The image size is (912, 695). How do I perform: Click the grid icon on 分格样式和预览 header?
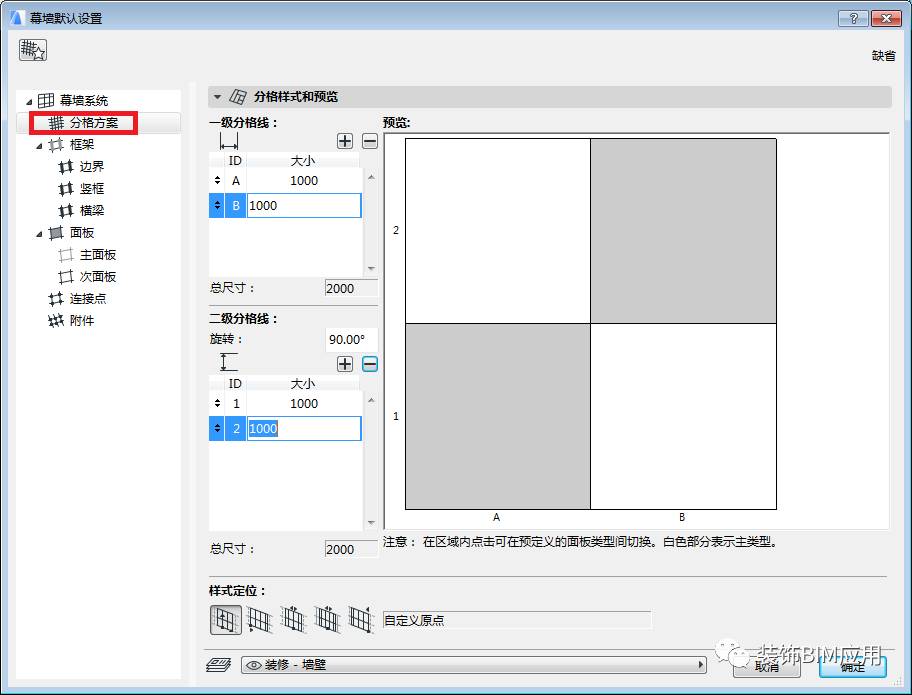point(237,96)
